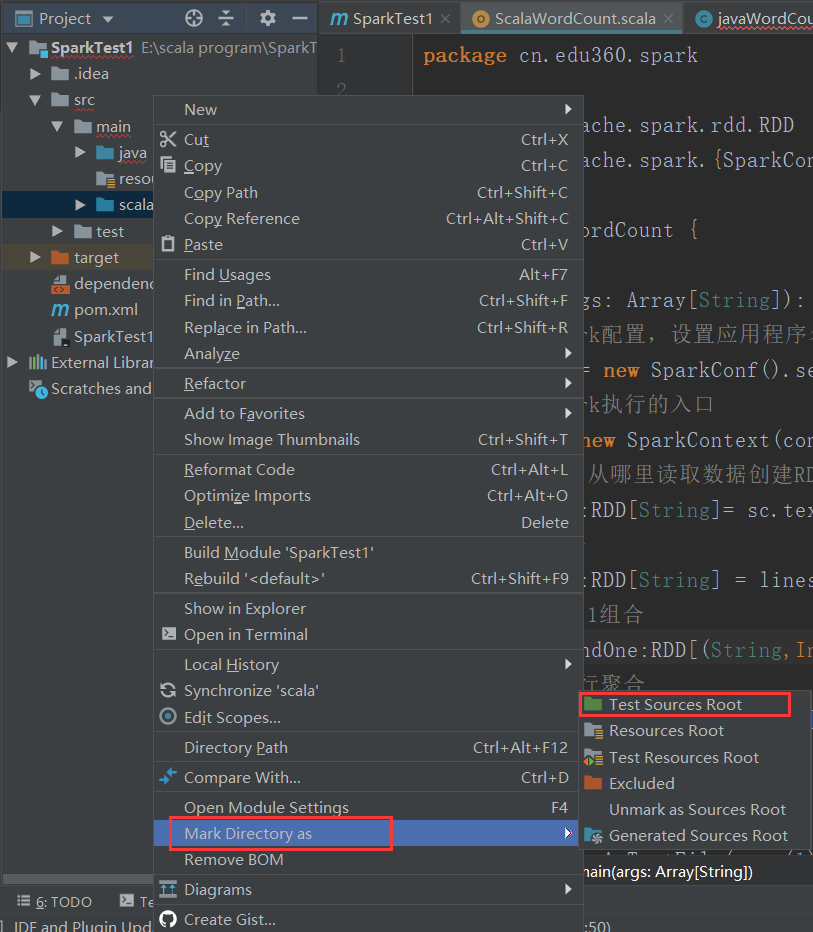Select the Open in Terminal icon

[168, 634]
